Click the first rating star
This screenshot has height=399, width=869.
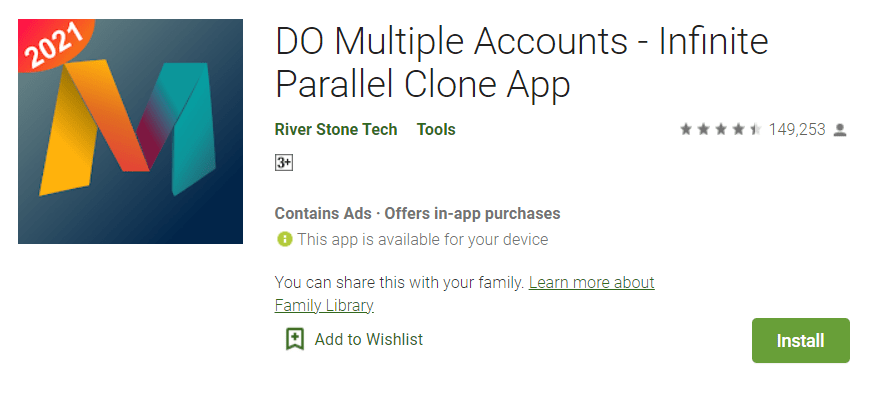[686, 130]
